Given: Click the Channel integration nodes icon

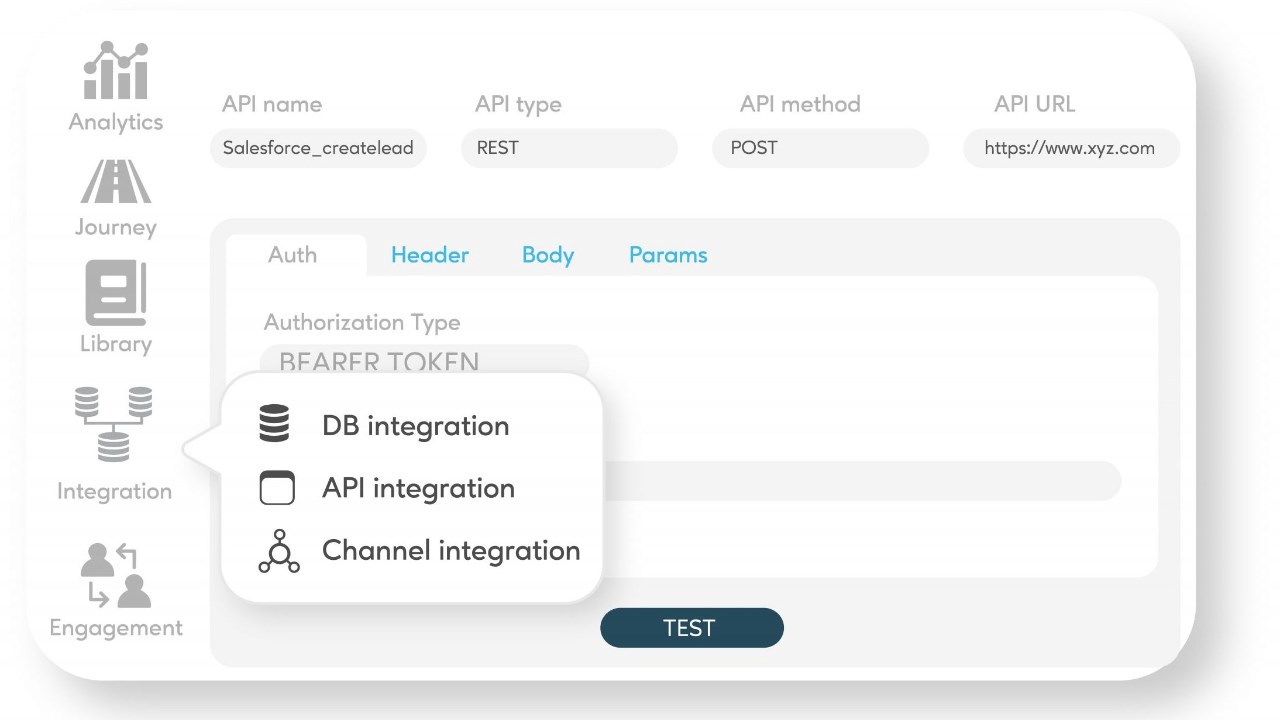Looking at the screenshot, I should (278, 551).
